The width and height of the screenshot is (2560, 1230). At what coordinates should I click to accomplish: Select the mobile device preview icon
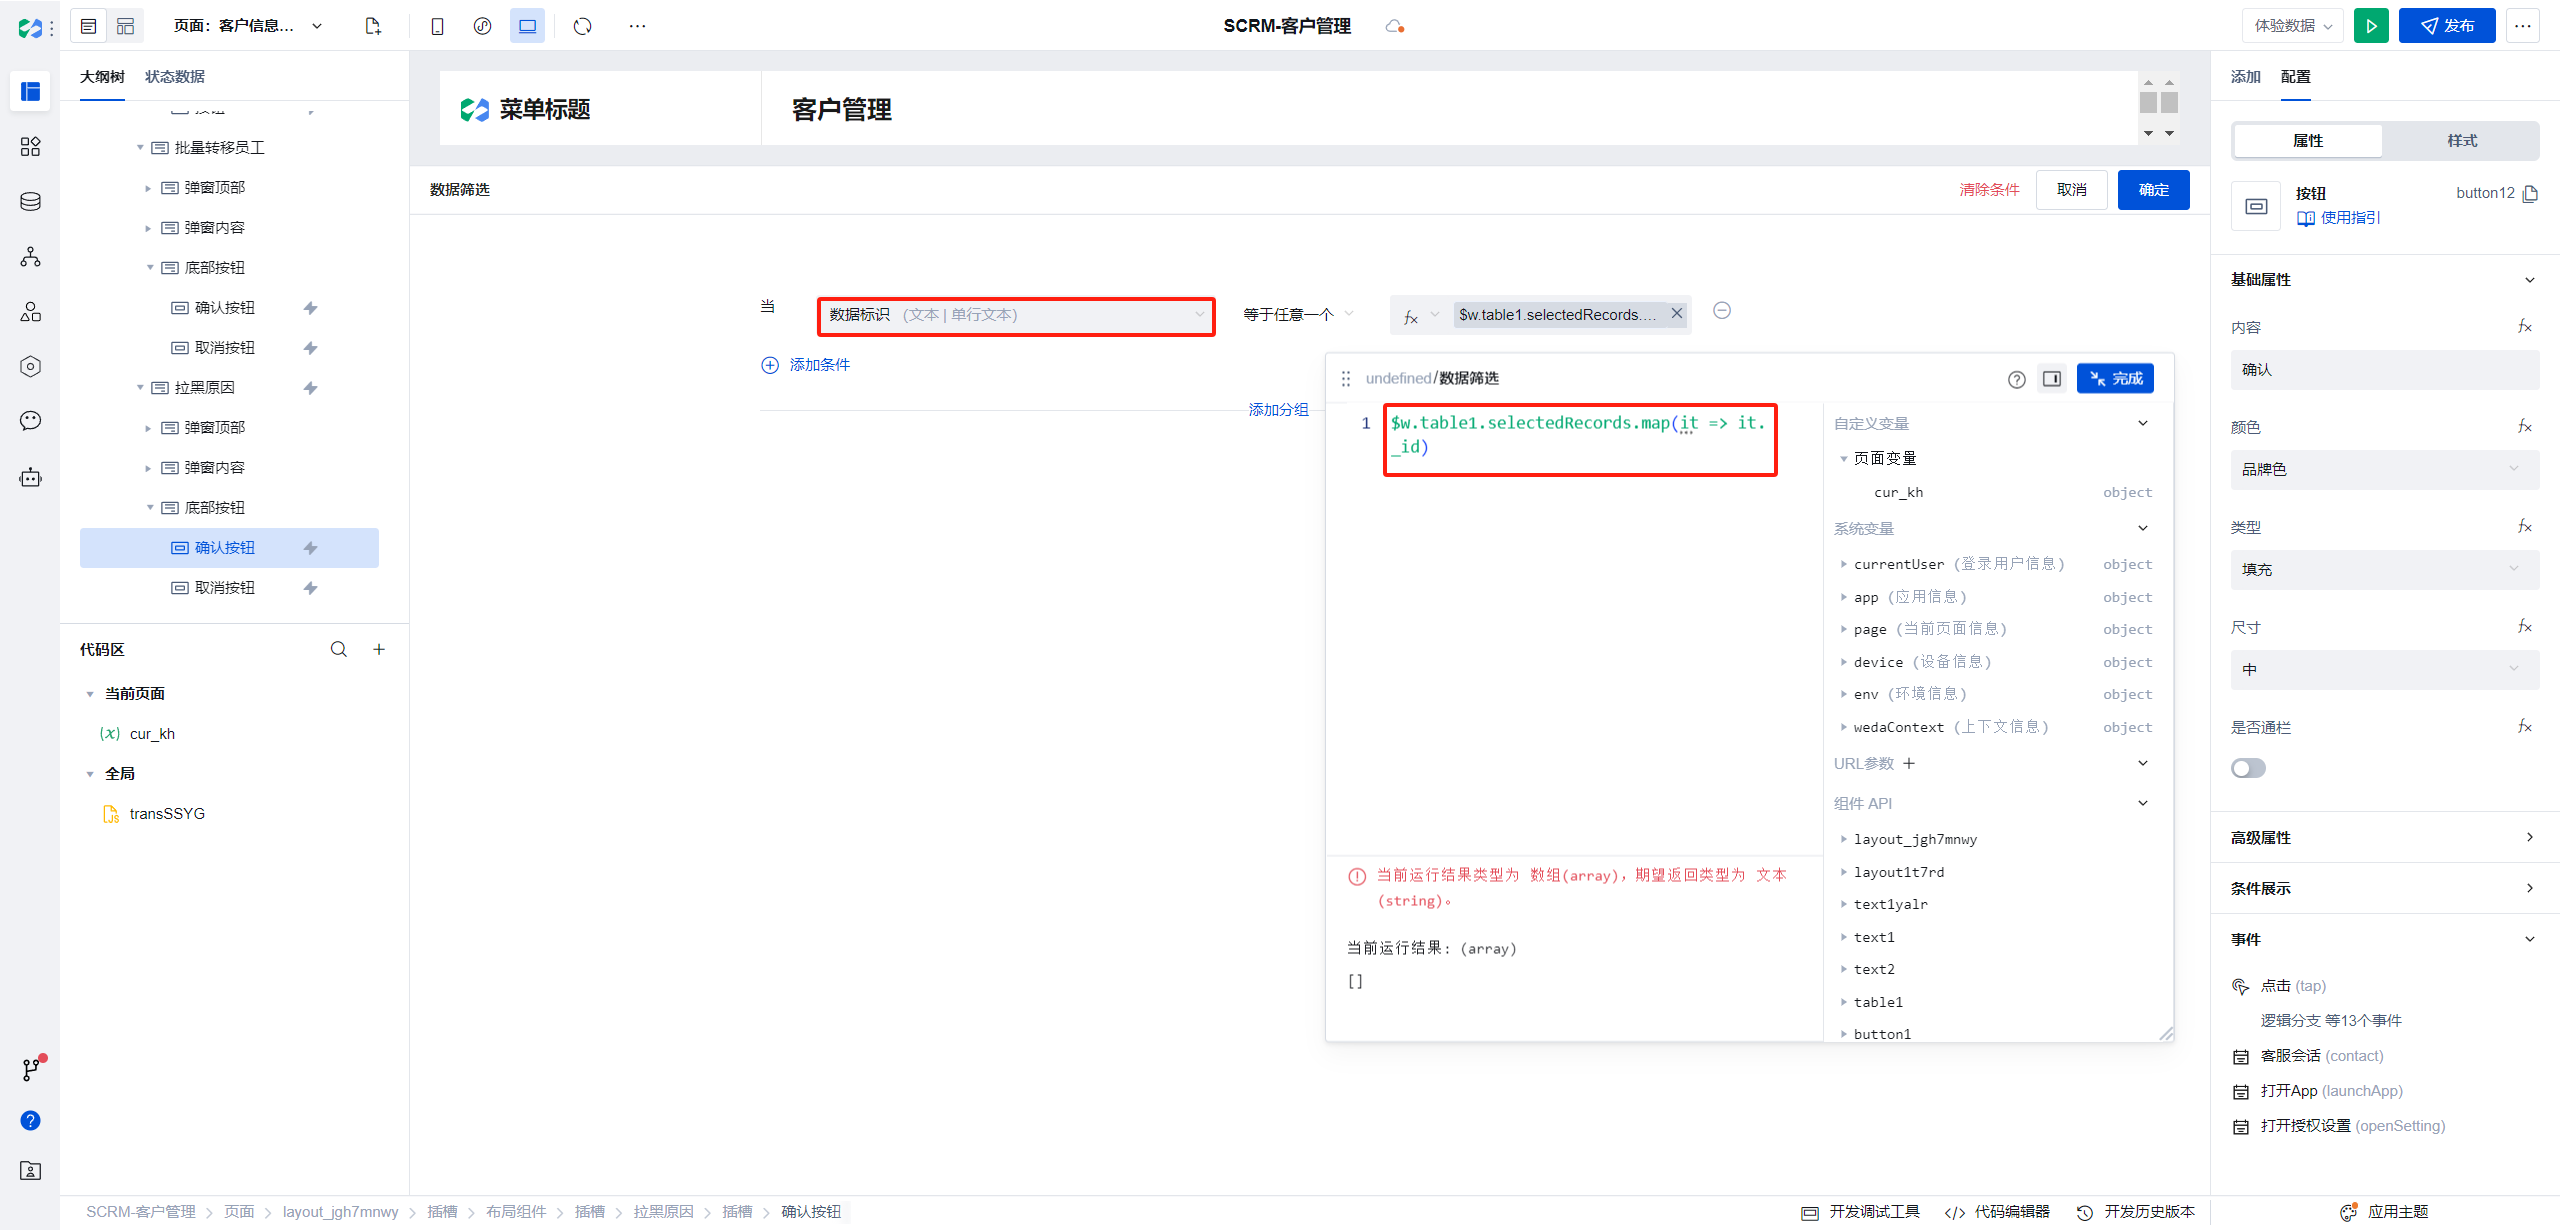pyautogui.click(x=437, y=26)
